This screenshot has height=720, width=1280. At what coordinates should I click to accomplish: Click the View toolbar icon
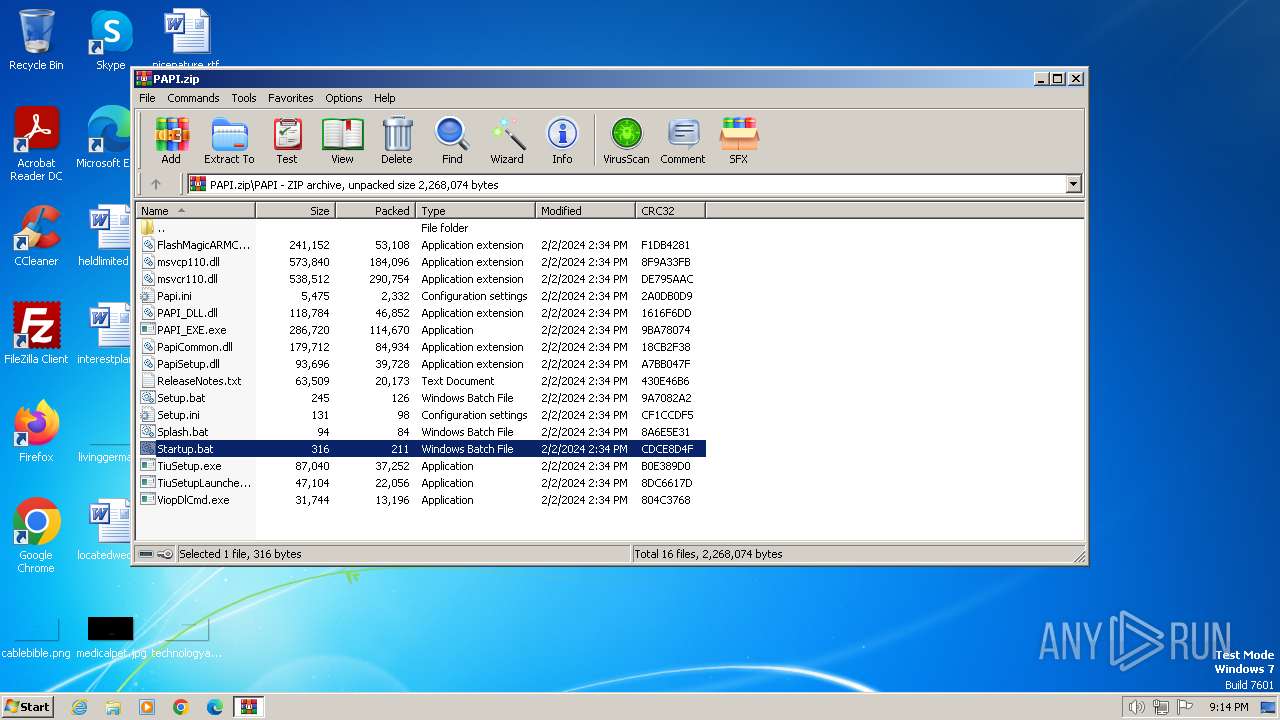[342, 140]
